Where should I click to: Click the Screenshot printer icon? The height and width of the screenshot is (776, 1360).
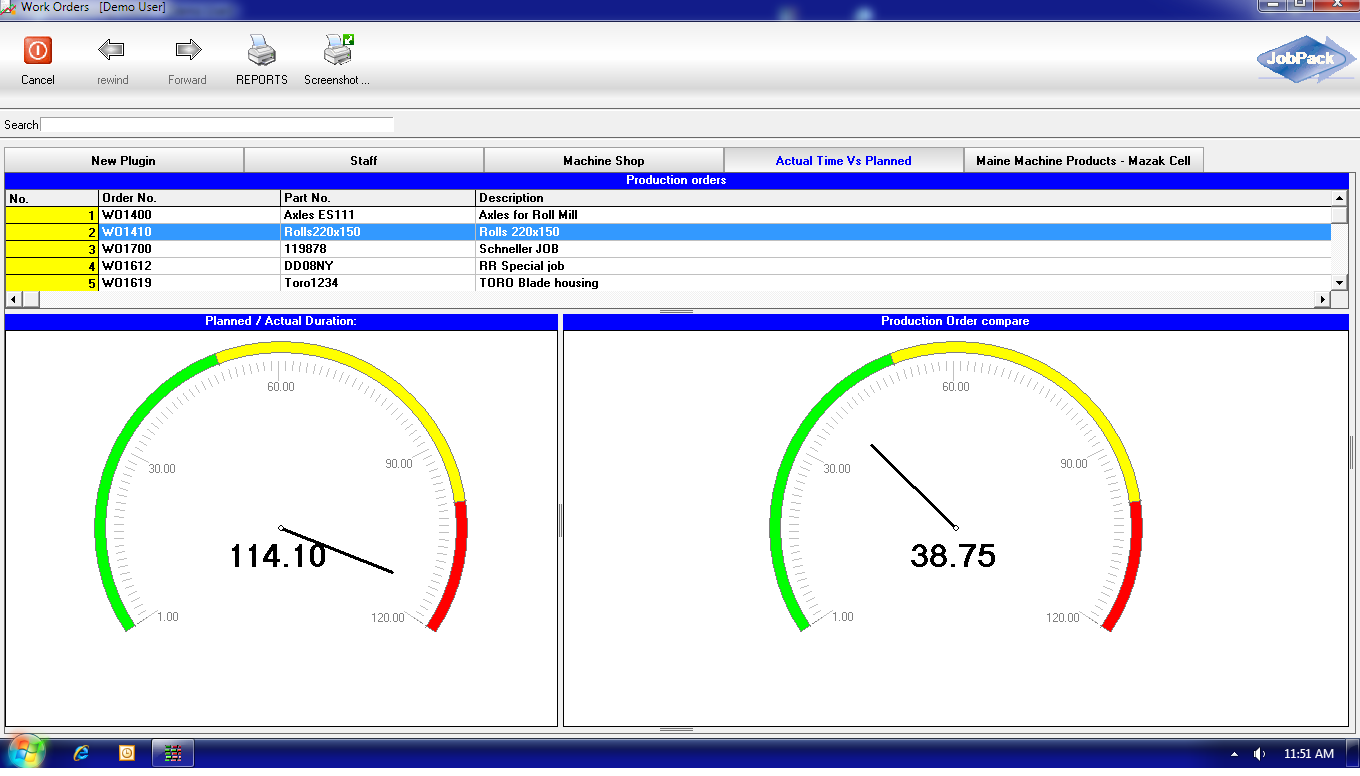pyautogui.click(x=337, y=50)
